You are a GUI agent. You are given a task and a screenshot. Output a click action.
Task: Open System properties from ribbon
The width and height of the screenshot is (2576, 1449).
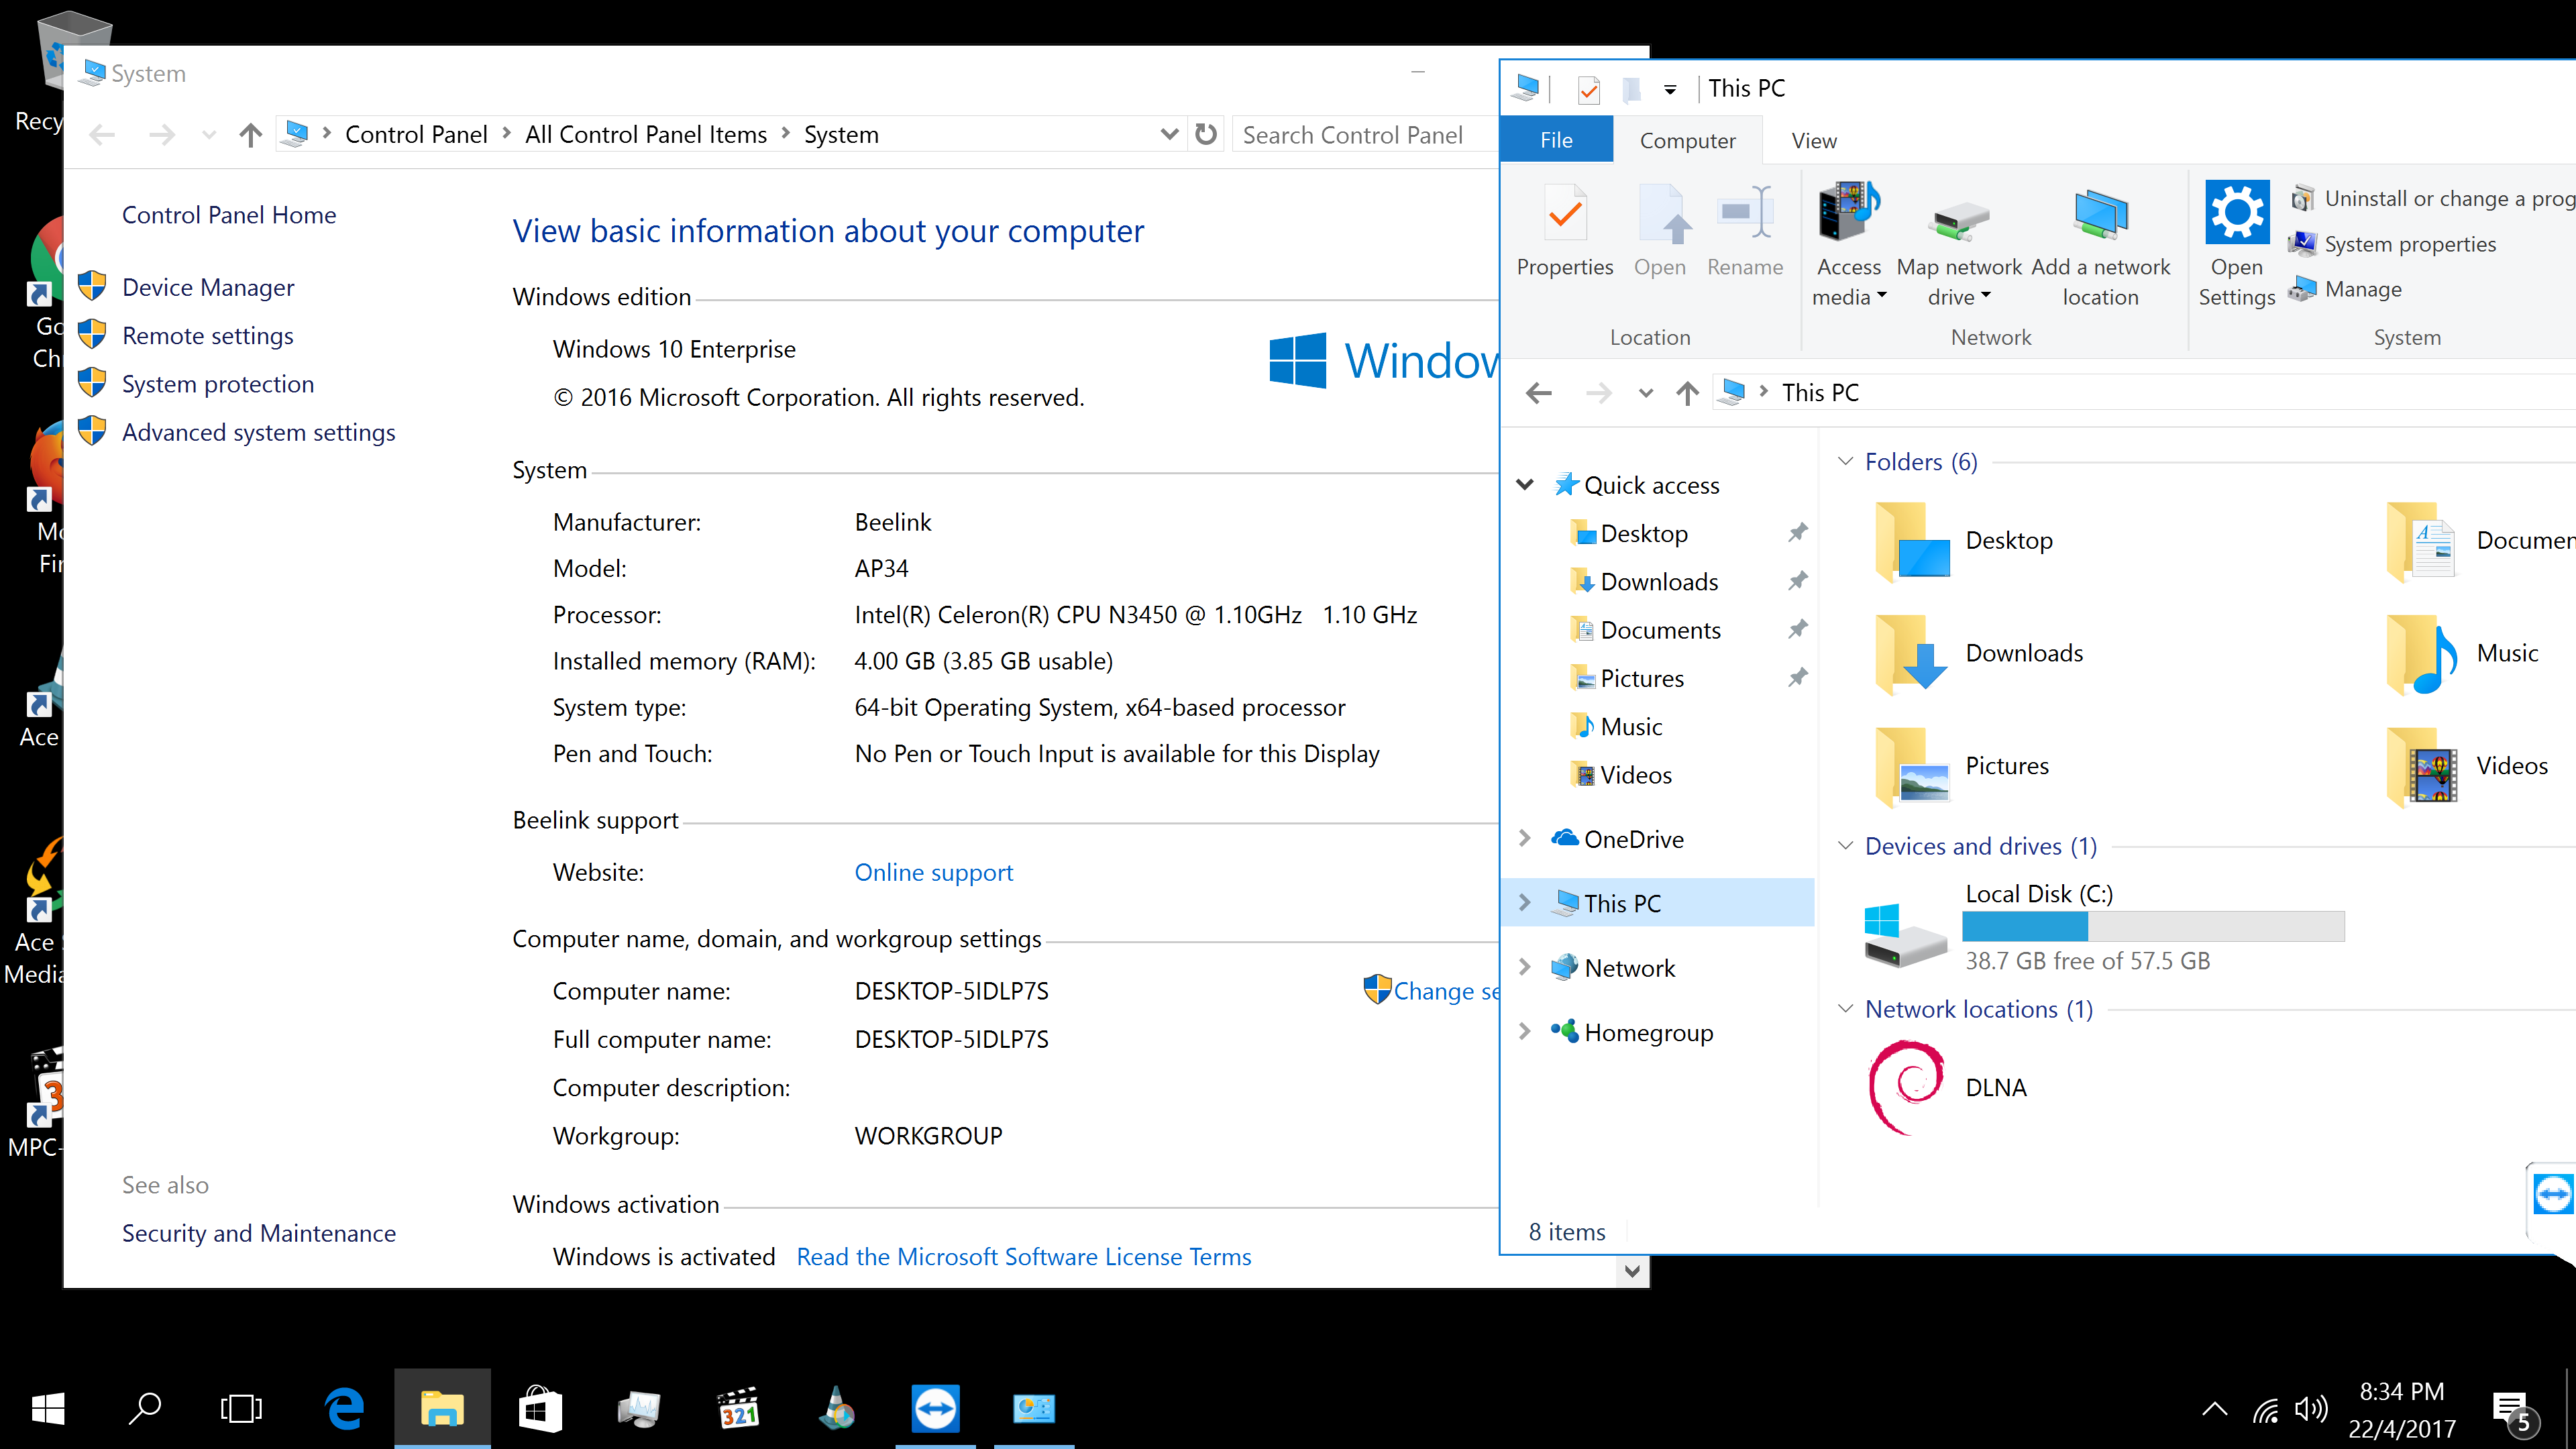(x=2393, y=244)
